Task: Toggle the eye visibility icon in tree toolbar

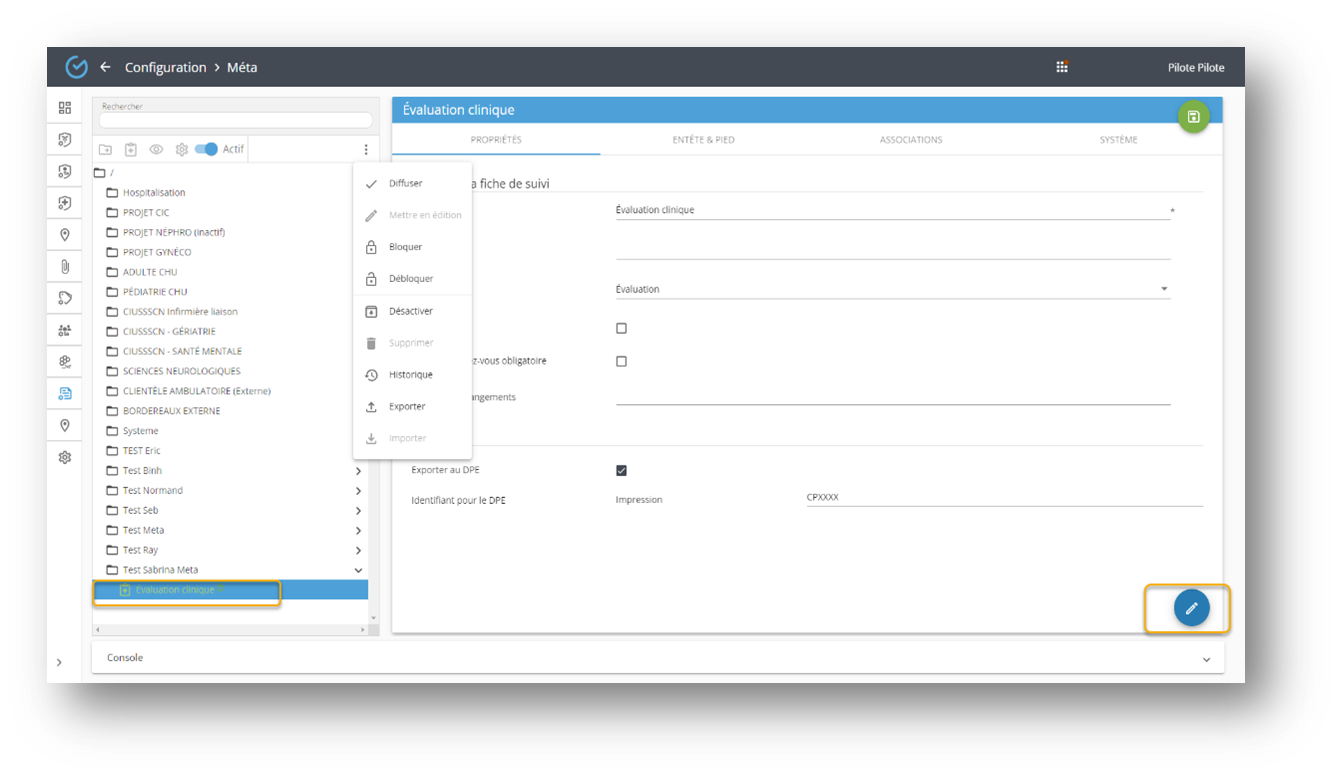Action: point(156,149)
